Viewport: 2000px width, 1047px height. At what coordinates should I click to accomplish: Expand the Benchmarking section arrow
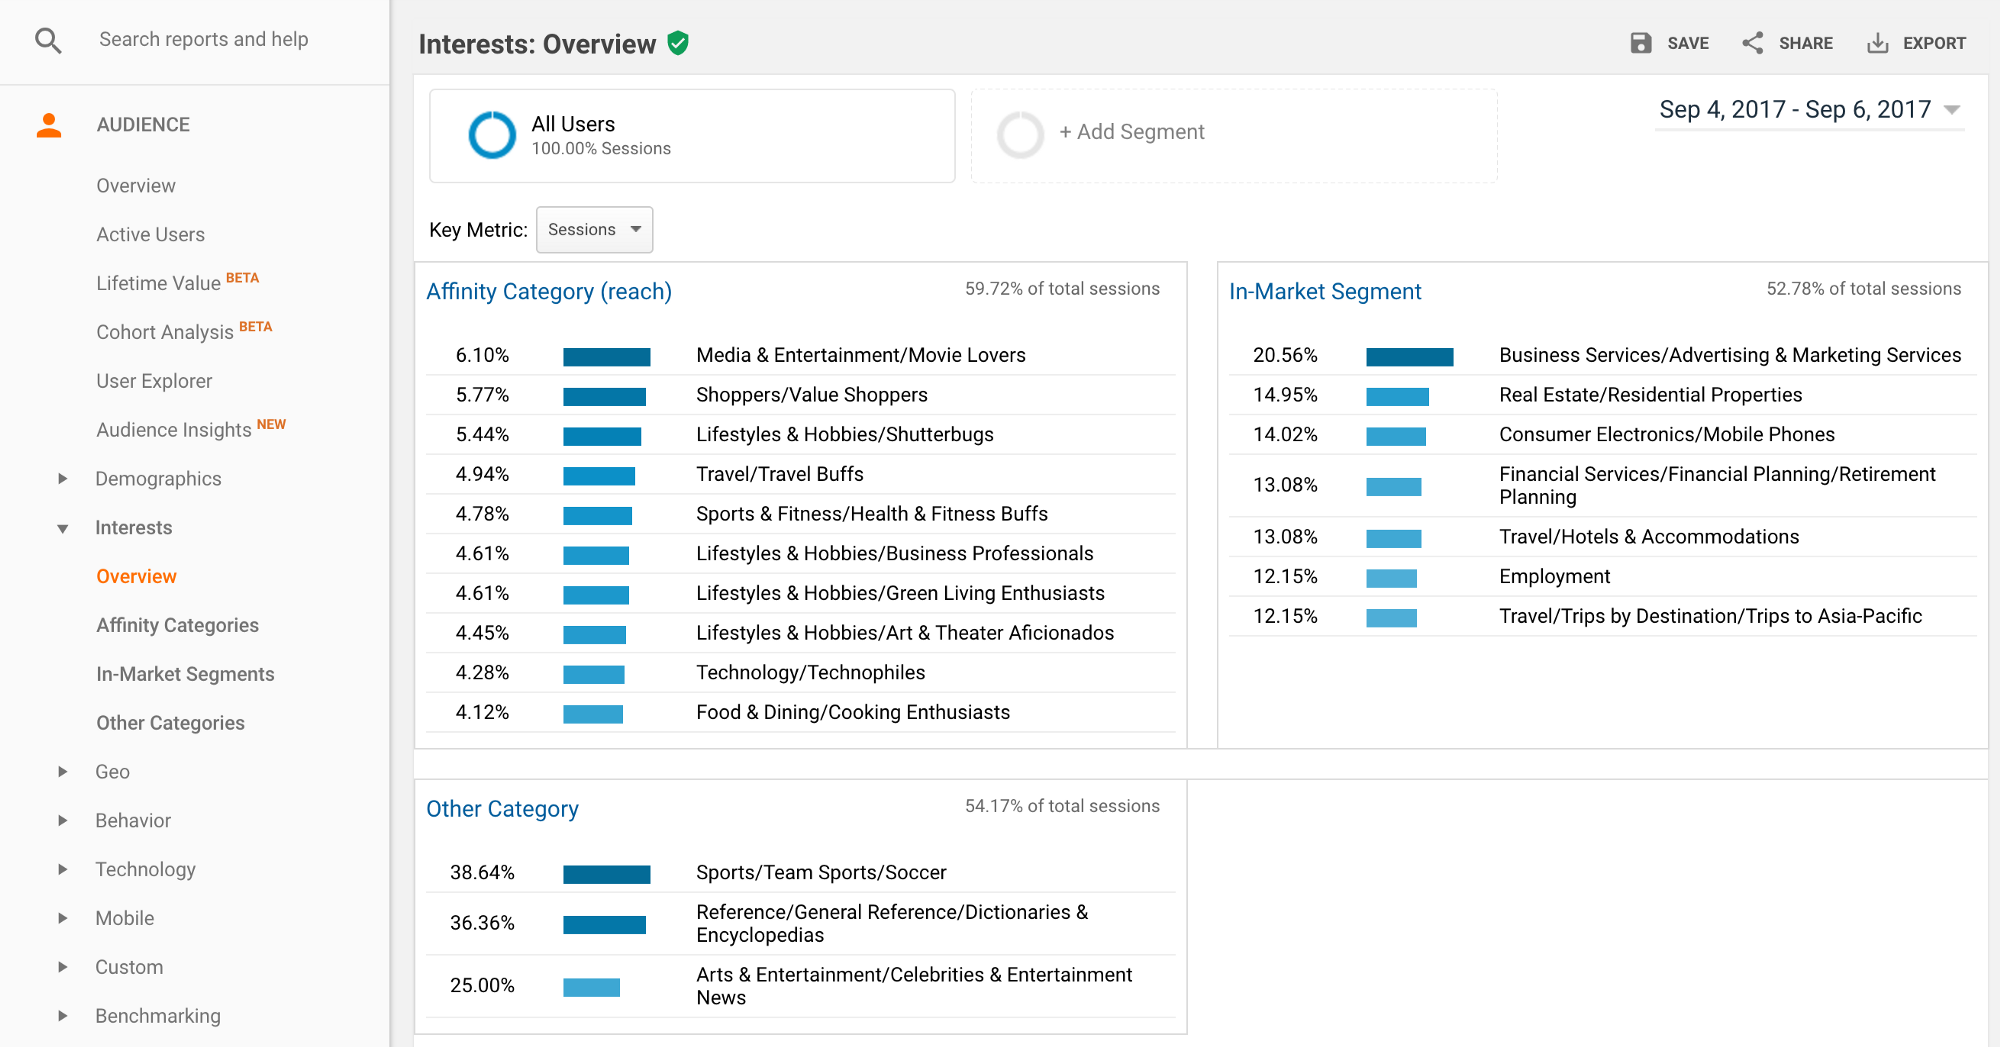tap(63, 1016)
